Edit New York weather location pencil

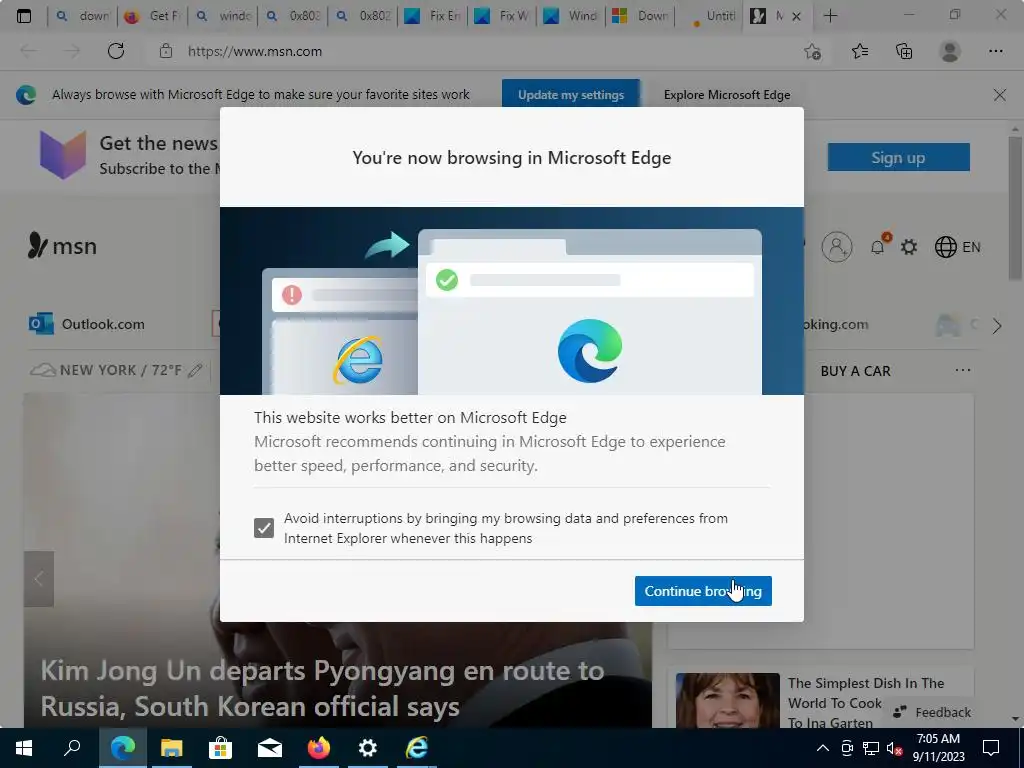pos(195,370)
